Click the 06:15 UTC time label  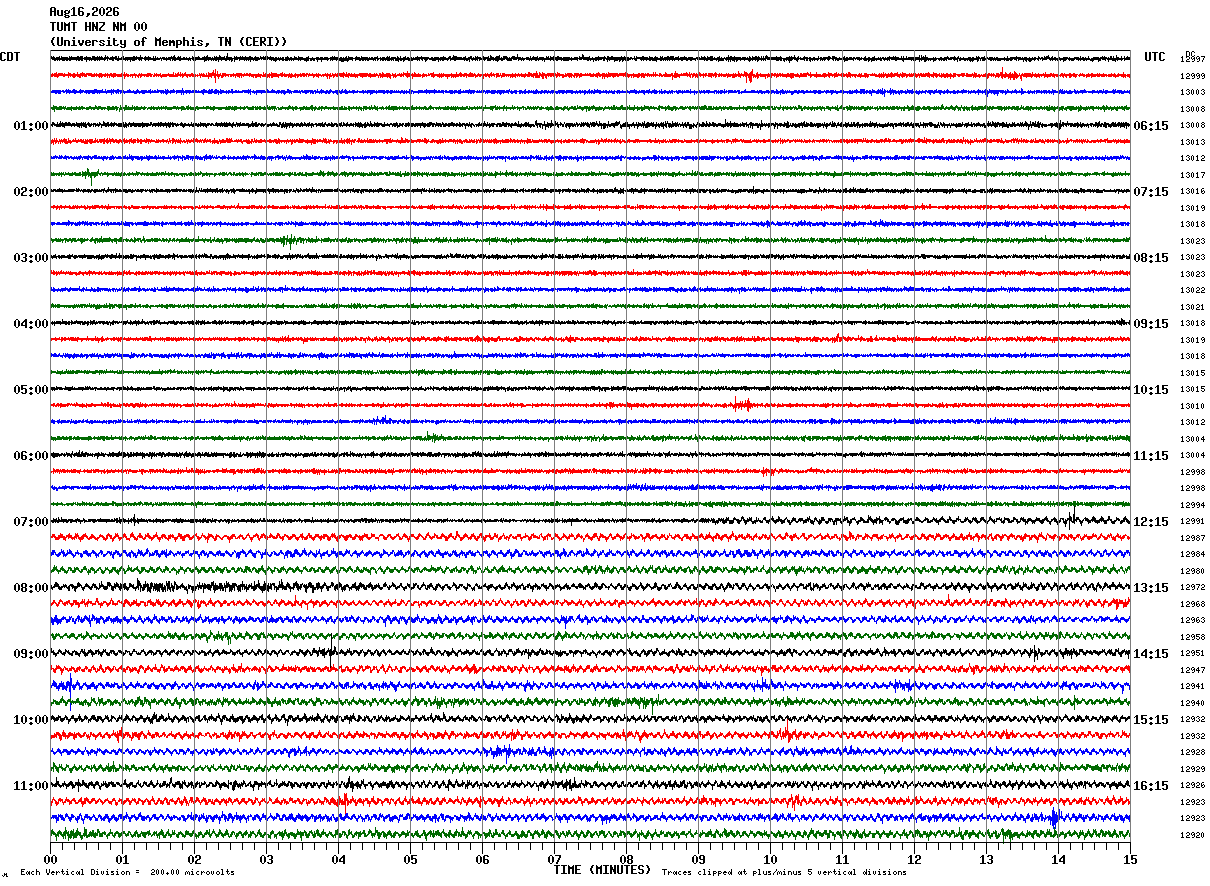coord(1151,126)
